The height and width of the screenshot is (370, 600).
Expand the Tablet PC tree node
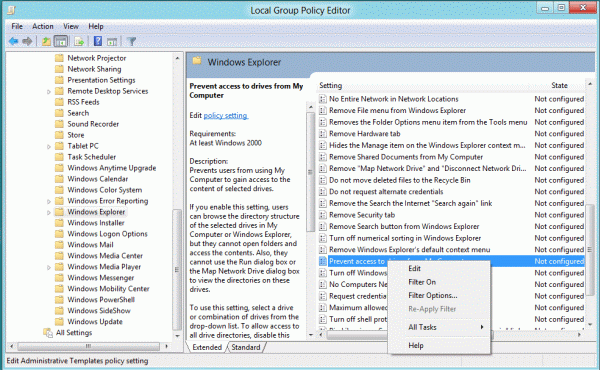pos(49,147)
